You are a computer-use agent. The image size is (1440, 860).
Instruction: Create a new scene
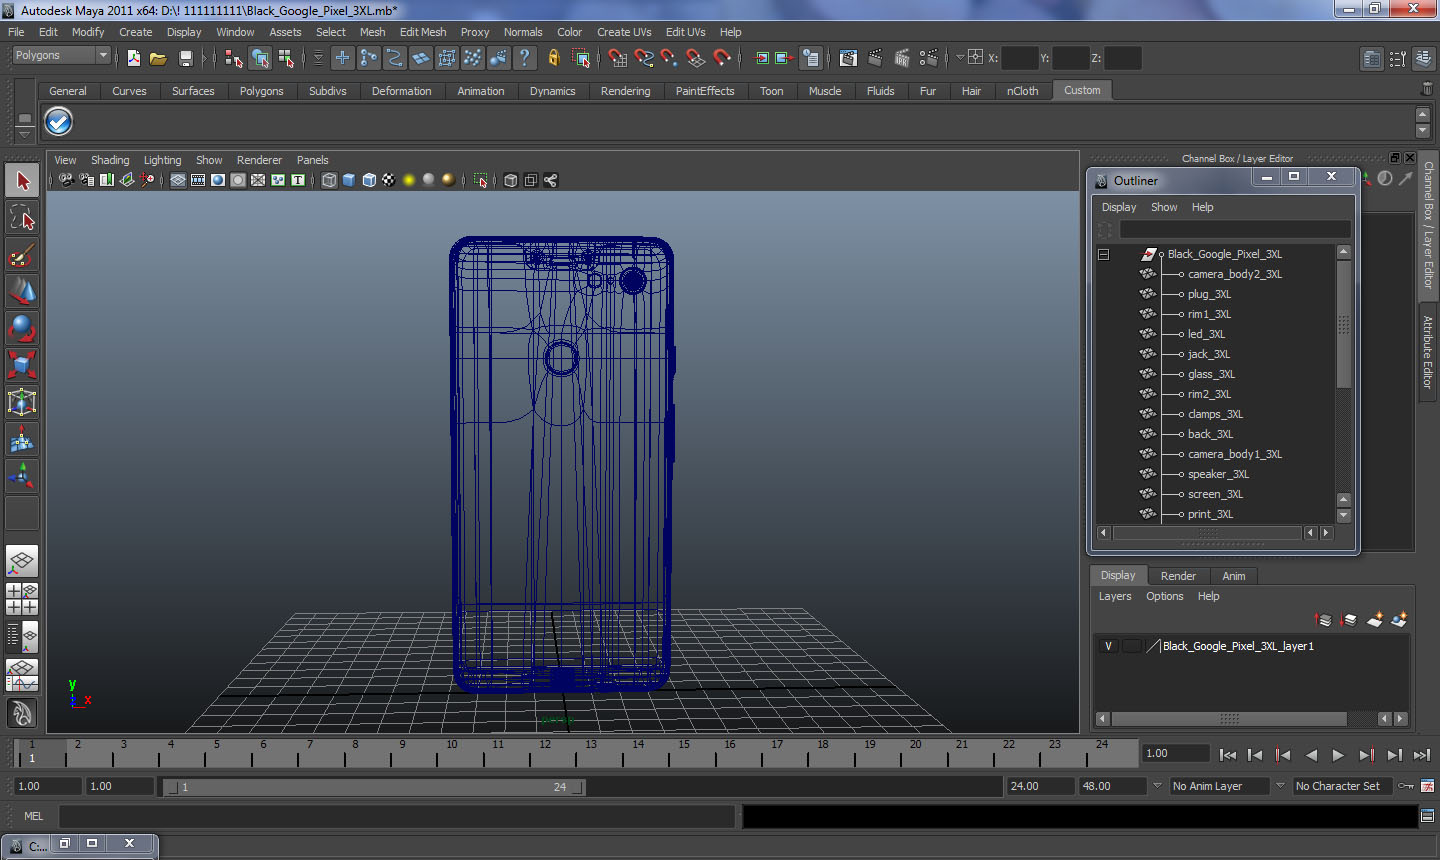click(x=133, y=58)
